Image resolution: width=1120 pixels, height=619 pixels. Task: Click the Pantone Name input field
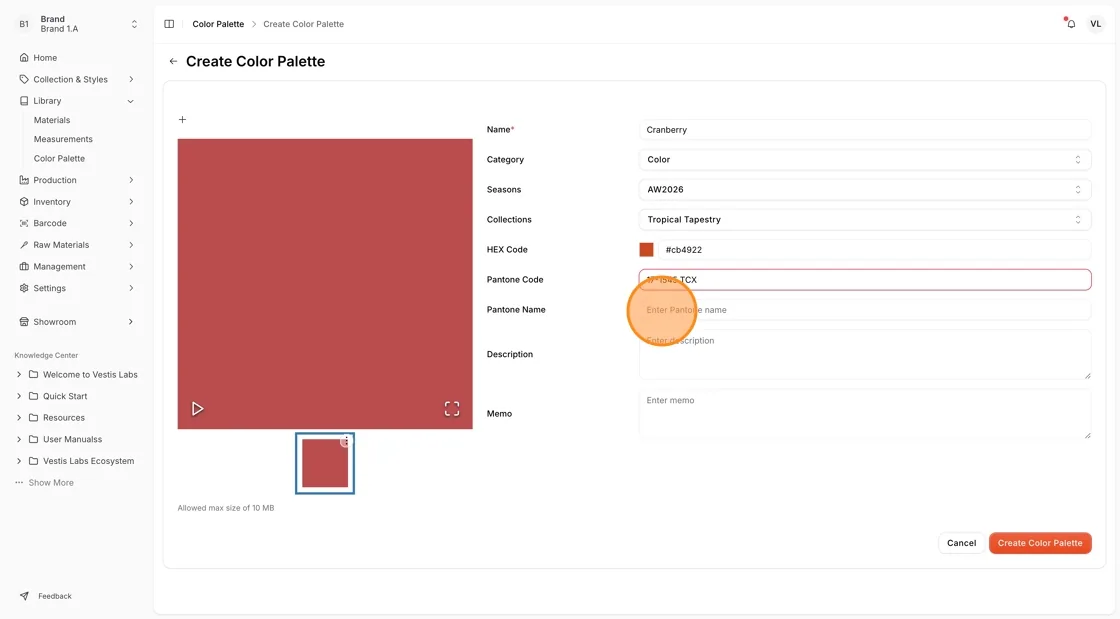[864, 310]
